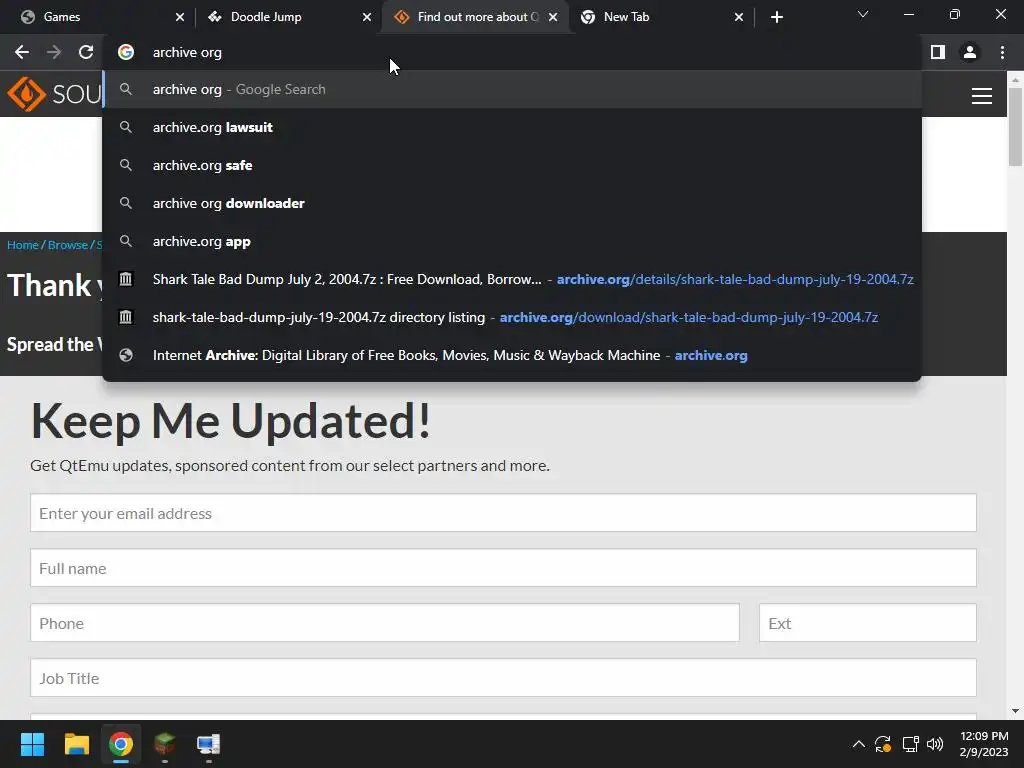Open the Home breadcrumb link
This screenshot has height=768, width=1024.
point(23,245)
